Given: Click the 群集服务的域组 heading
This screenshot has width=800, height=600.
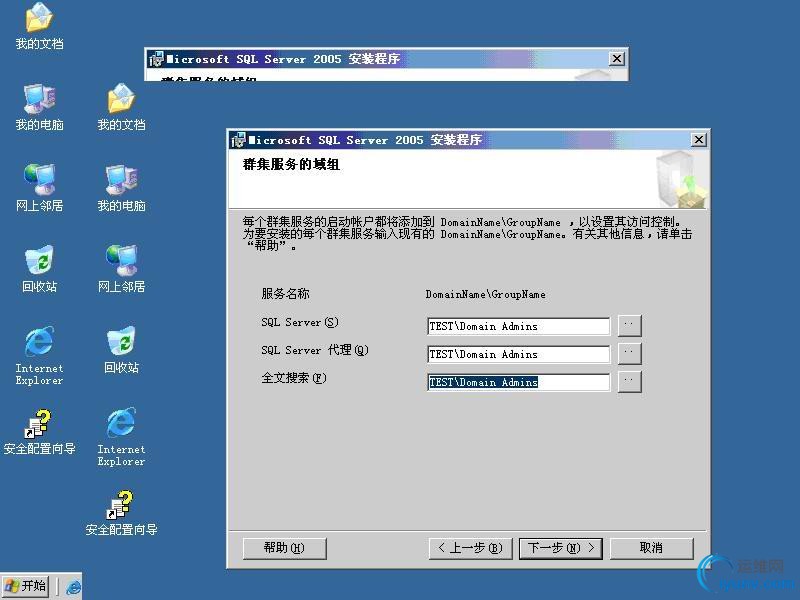Looking at the screenshot, I should click(x=291, y=164).
